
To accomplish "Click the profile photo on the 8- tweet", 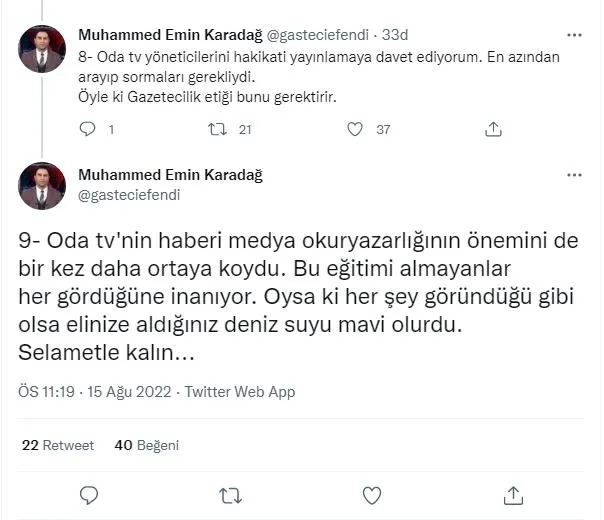I will (42, 49).
